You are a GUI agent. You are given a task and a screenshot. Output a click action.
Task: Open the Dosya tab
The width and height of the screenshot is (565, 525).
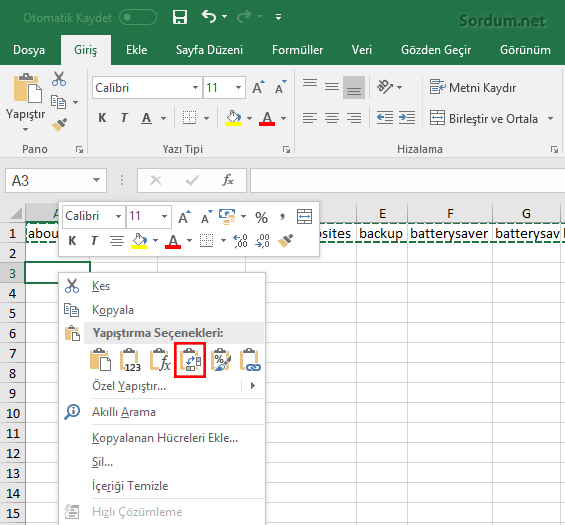(x=29, y=50)
